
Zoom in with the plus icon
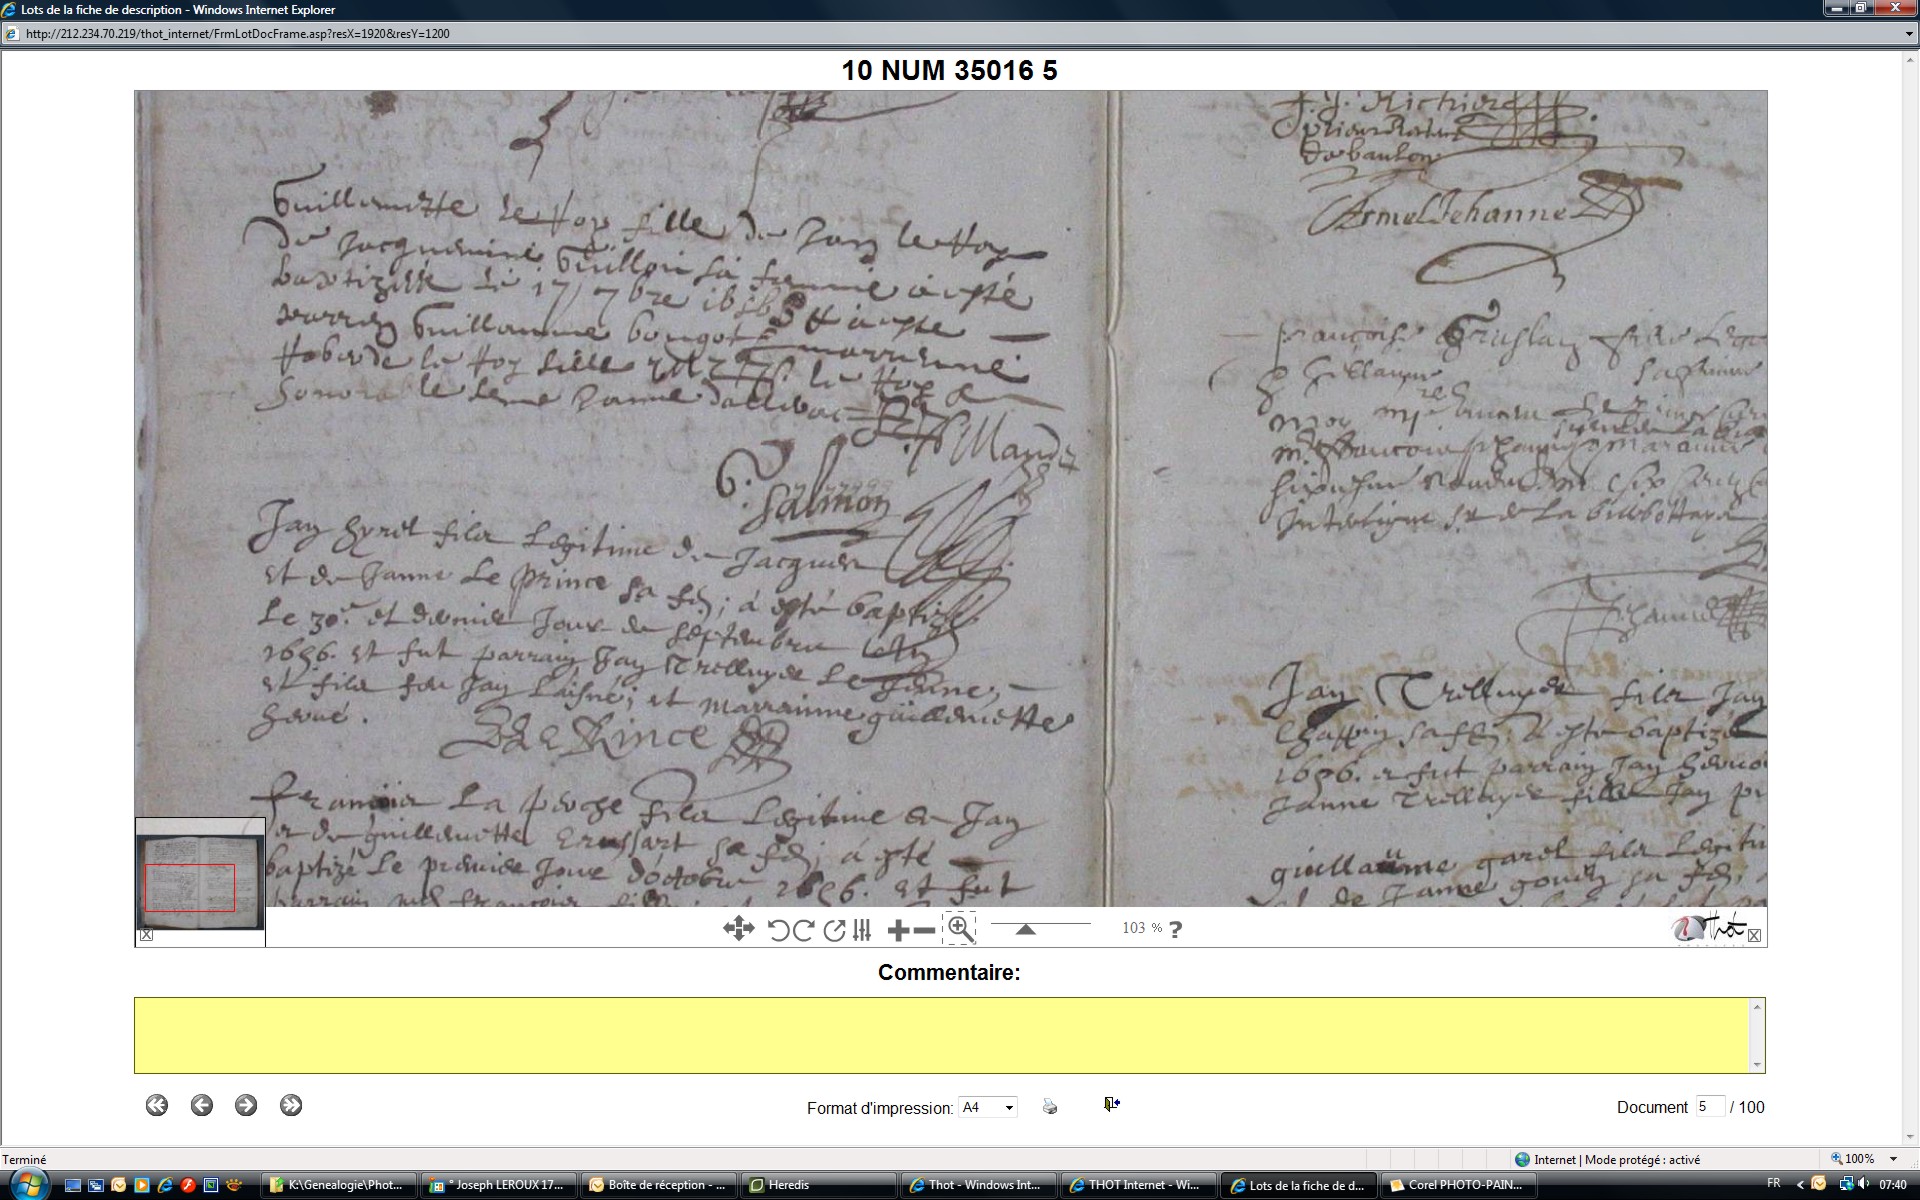pyautogui.click(x=898, y=930)
